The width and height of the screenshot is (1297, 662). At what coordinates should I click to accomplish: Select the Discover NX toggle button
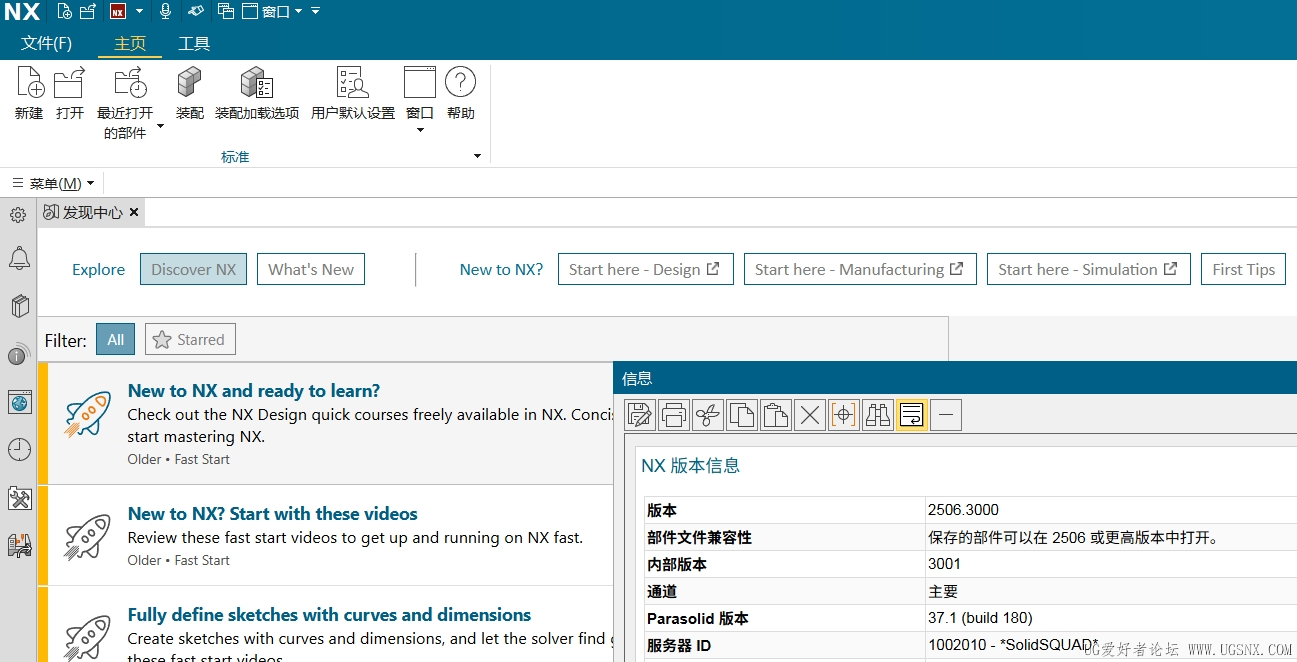click(x=193, y=269)
